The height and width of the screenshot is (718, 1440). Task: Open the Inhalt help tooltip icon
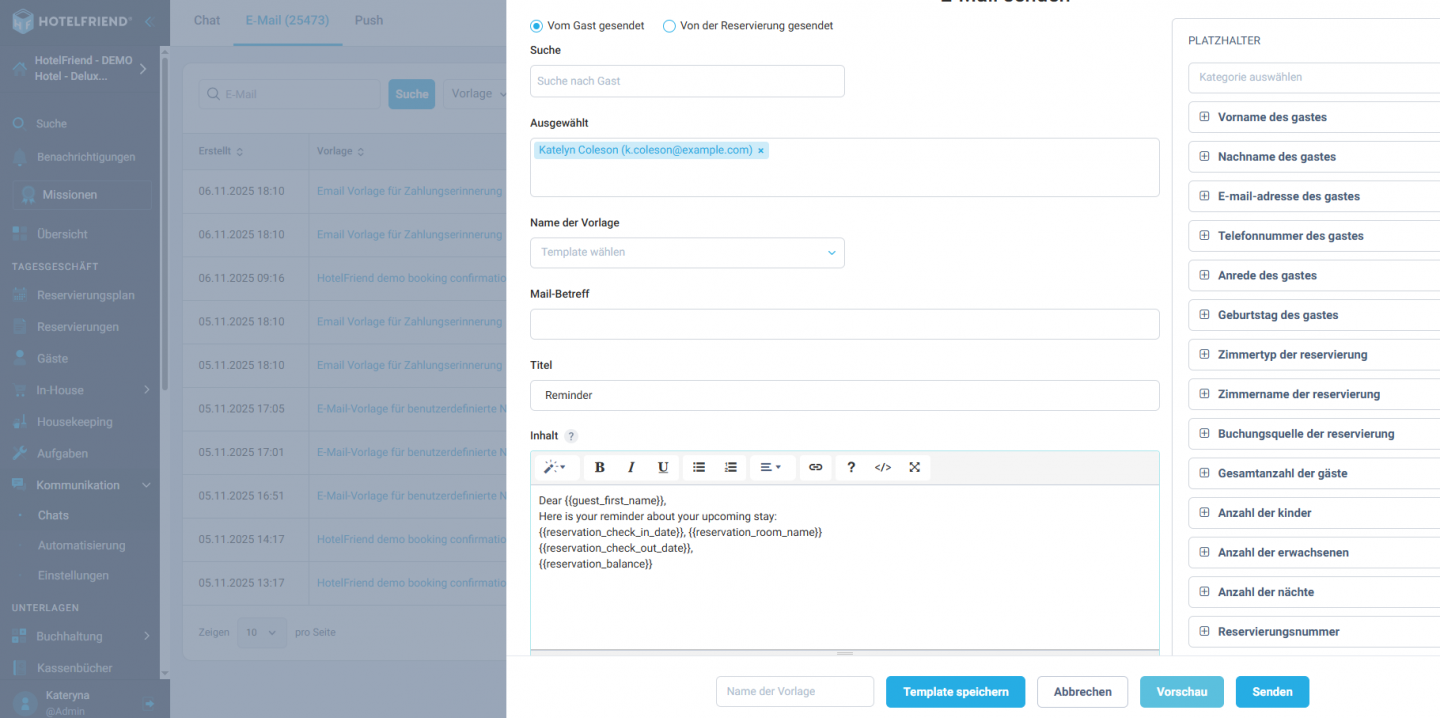pyautogui.click(x=569, y=435)
